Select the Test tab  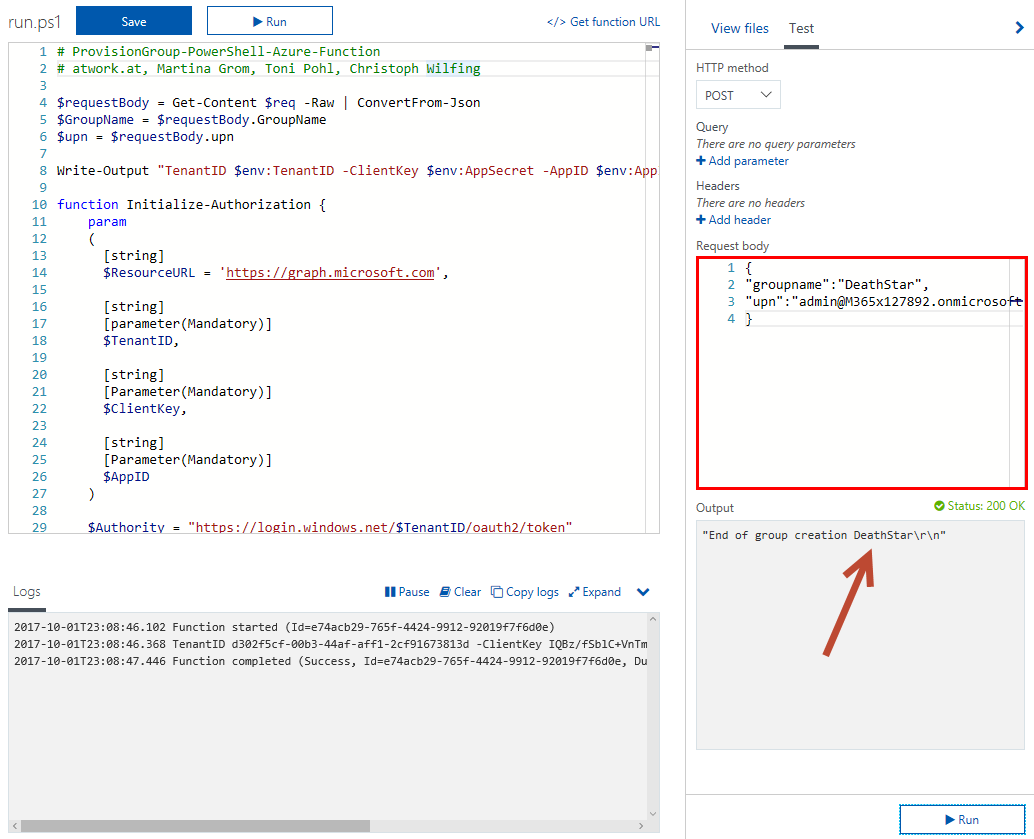(801, 28)
